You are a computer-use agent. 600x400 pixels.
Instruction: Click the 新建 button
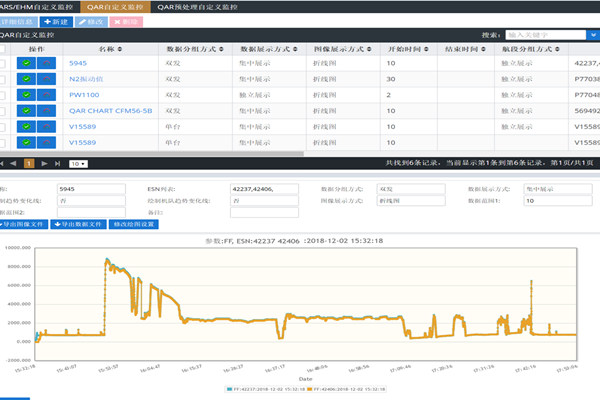[x=56, y=22]
